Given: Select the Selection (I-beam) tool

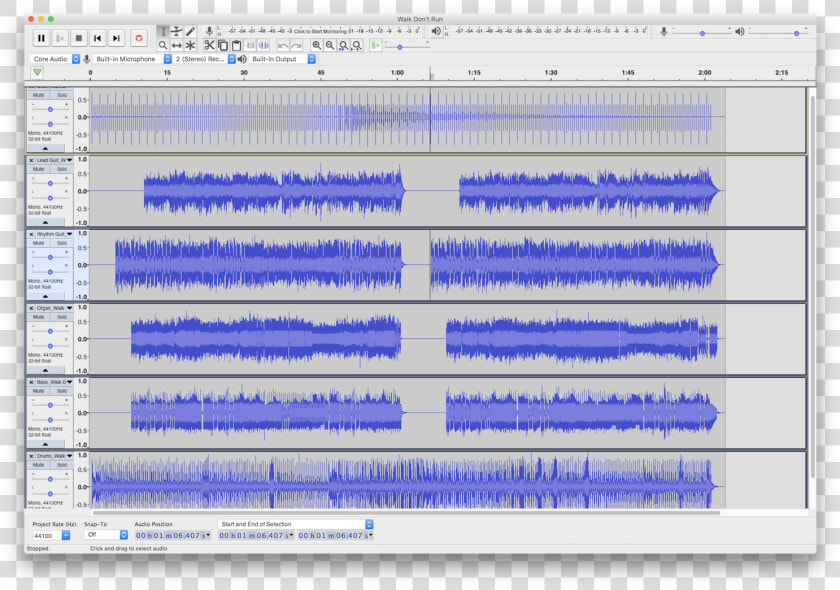Looking at the screenshot, I should 163,32.
